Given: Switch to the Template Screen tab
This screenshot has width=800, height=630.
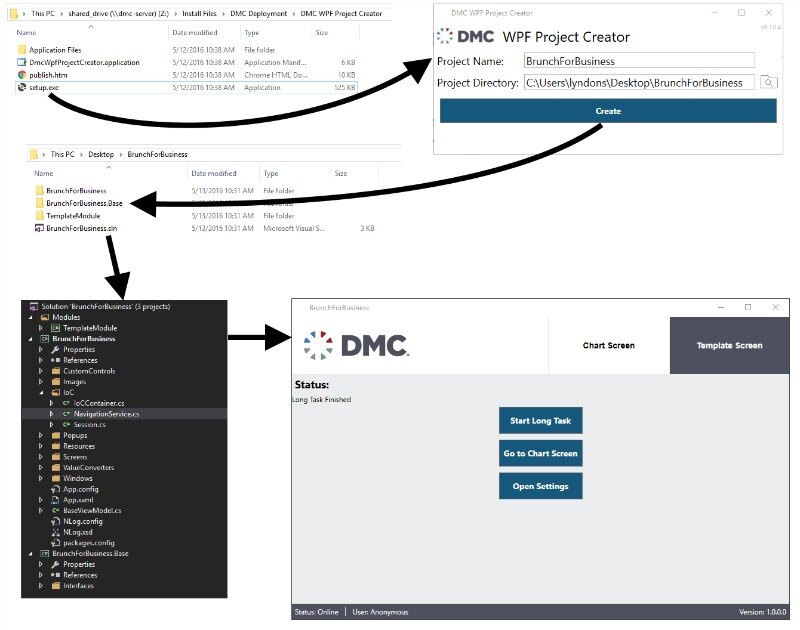Looking at the screenshot, I should pos(730,345).
